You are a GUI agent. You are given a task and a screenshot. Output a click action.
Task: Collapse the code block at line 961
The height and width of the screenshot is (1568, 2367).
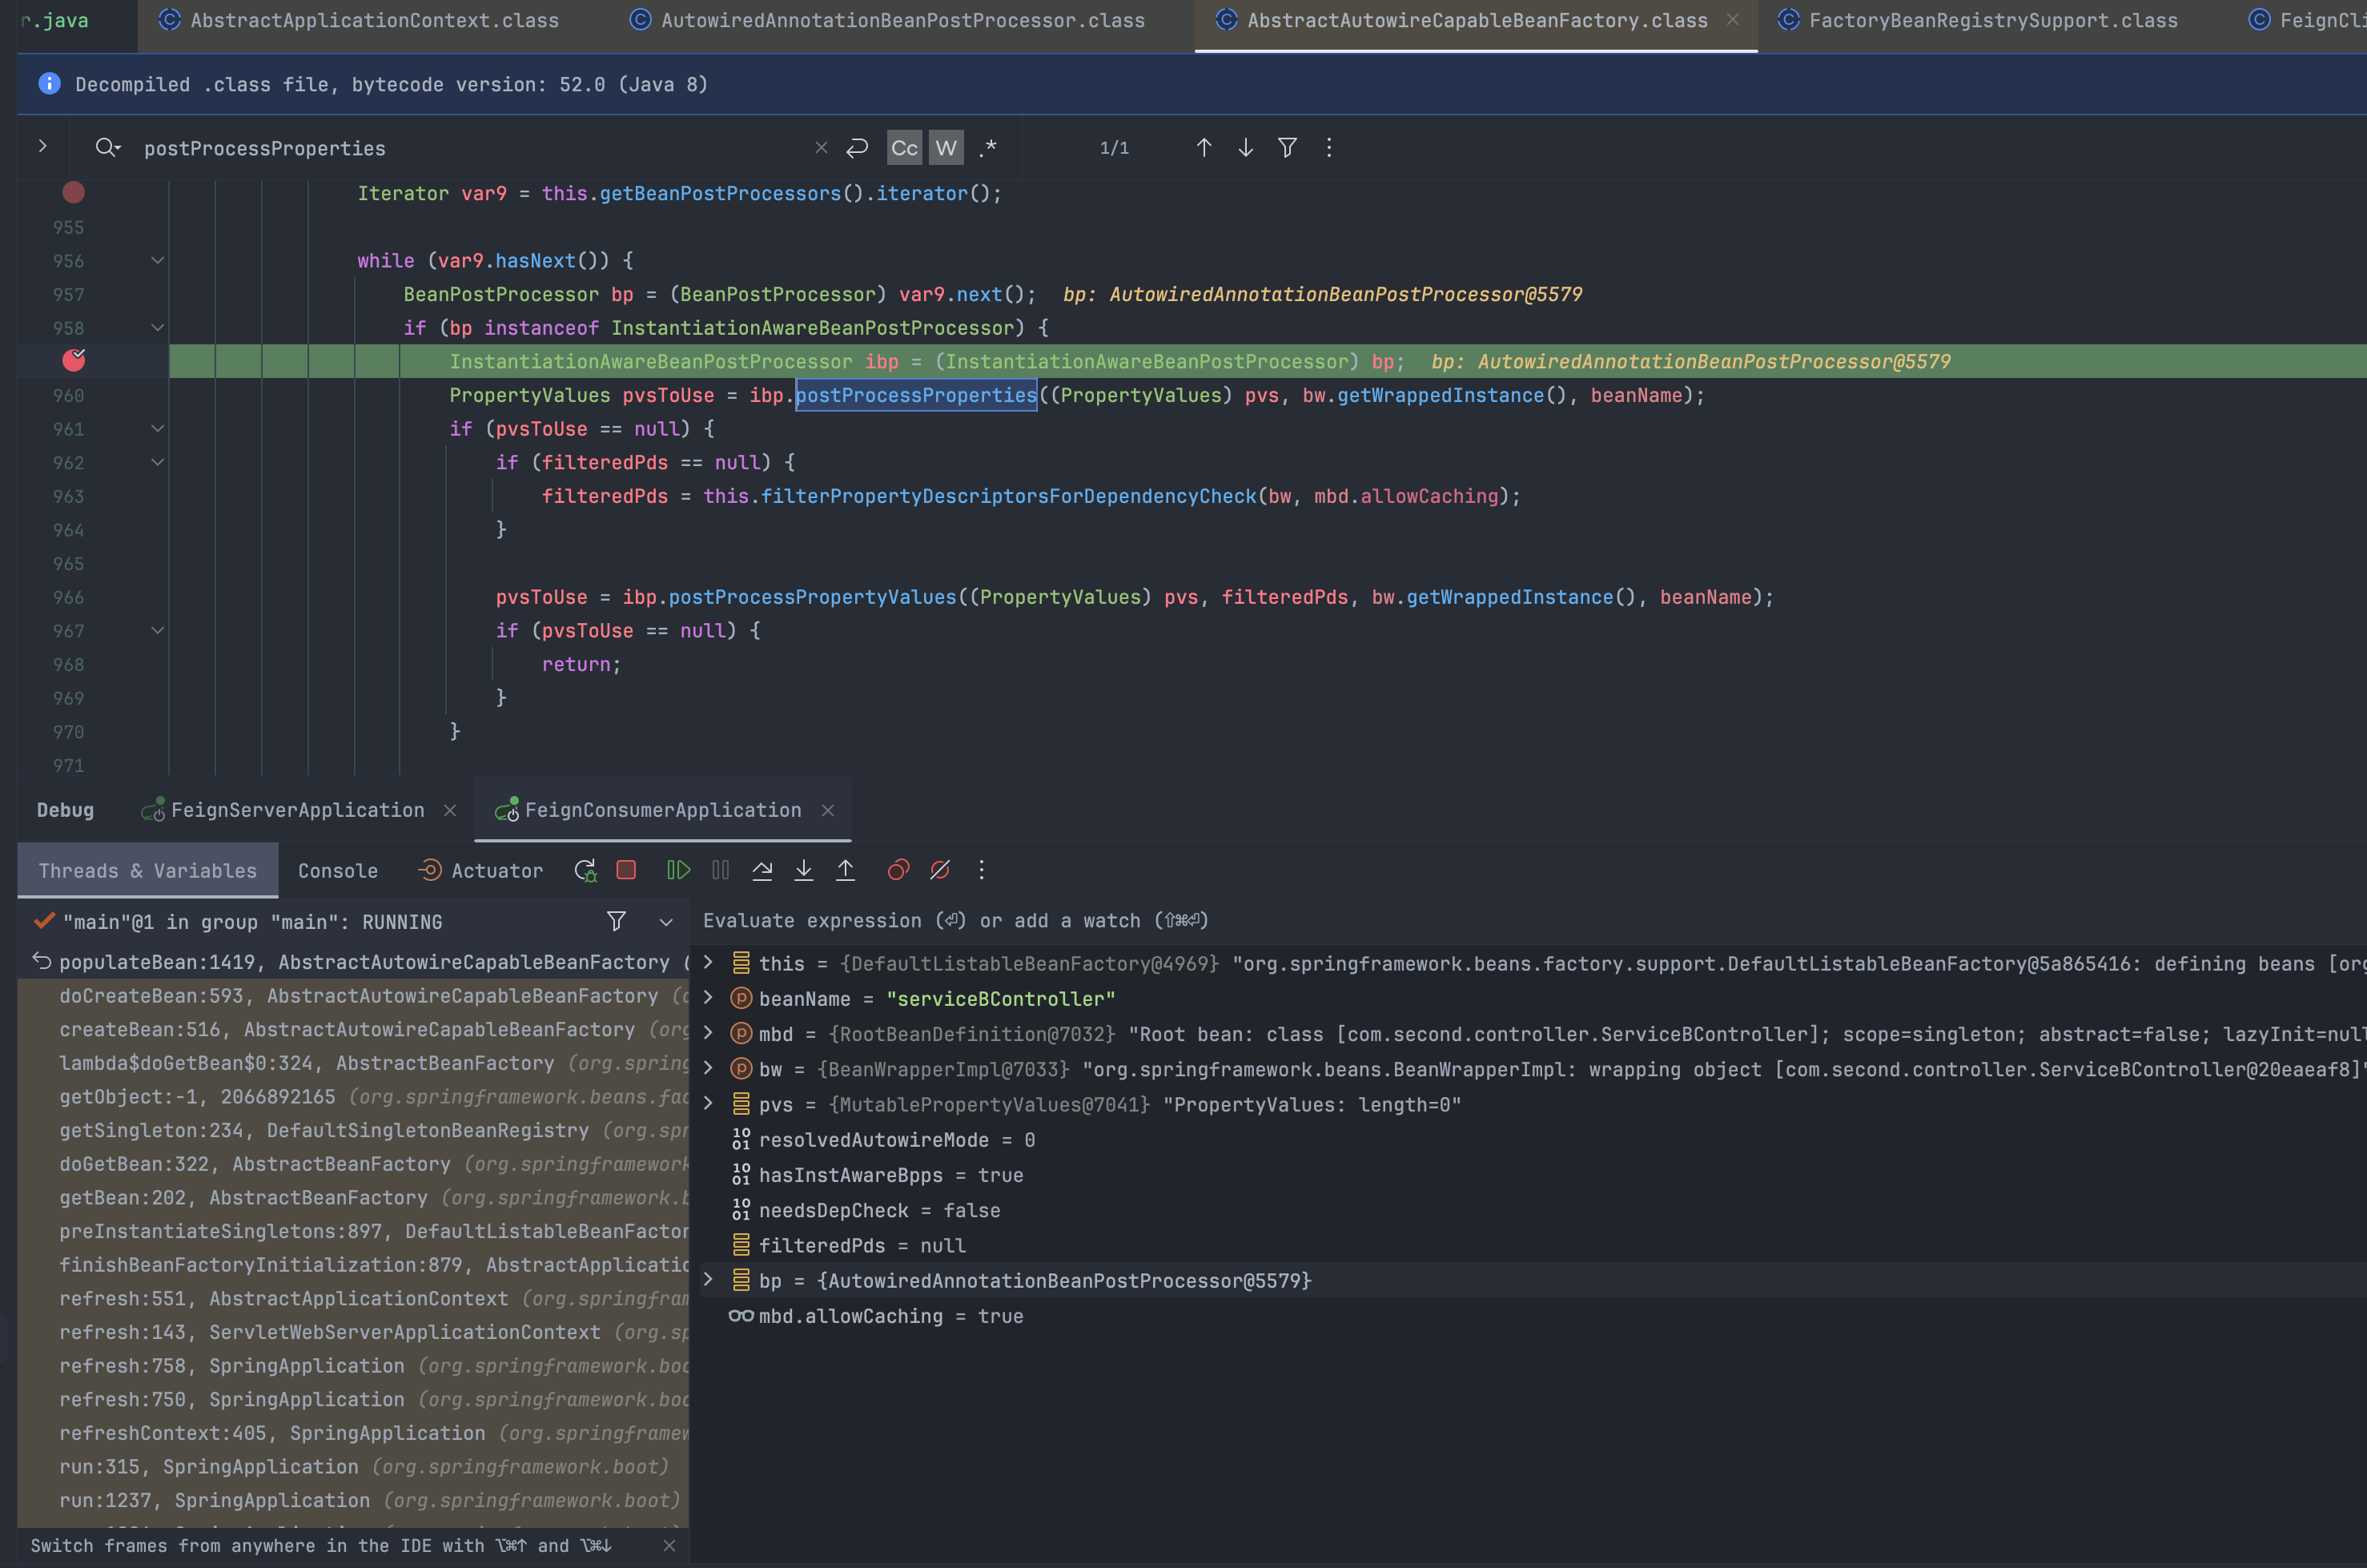coord(157,429)
